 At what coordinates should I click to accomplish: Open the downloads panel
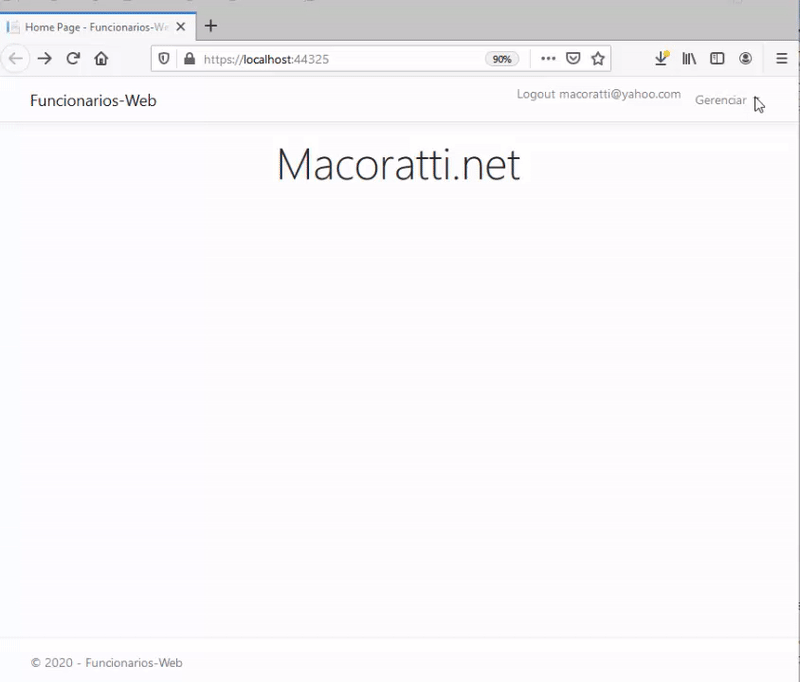[661, 59]
